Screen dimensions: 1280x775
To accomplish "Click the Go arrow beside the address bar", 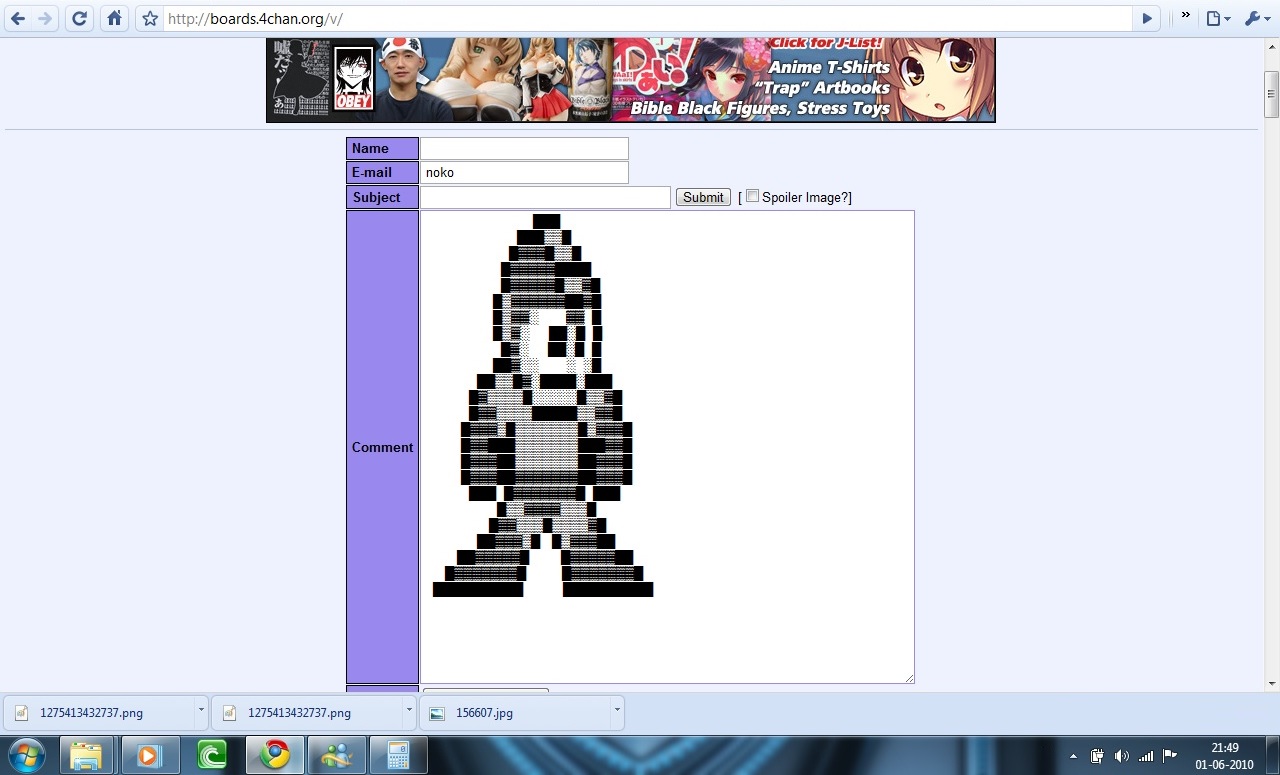I will click(x=1147, y=18).
